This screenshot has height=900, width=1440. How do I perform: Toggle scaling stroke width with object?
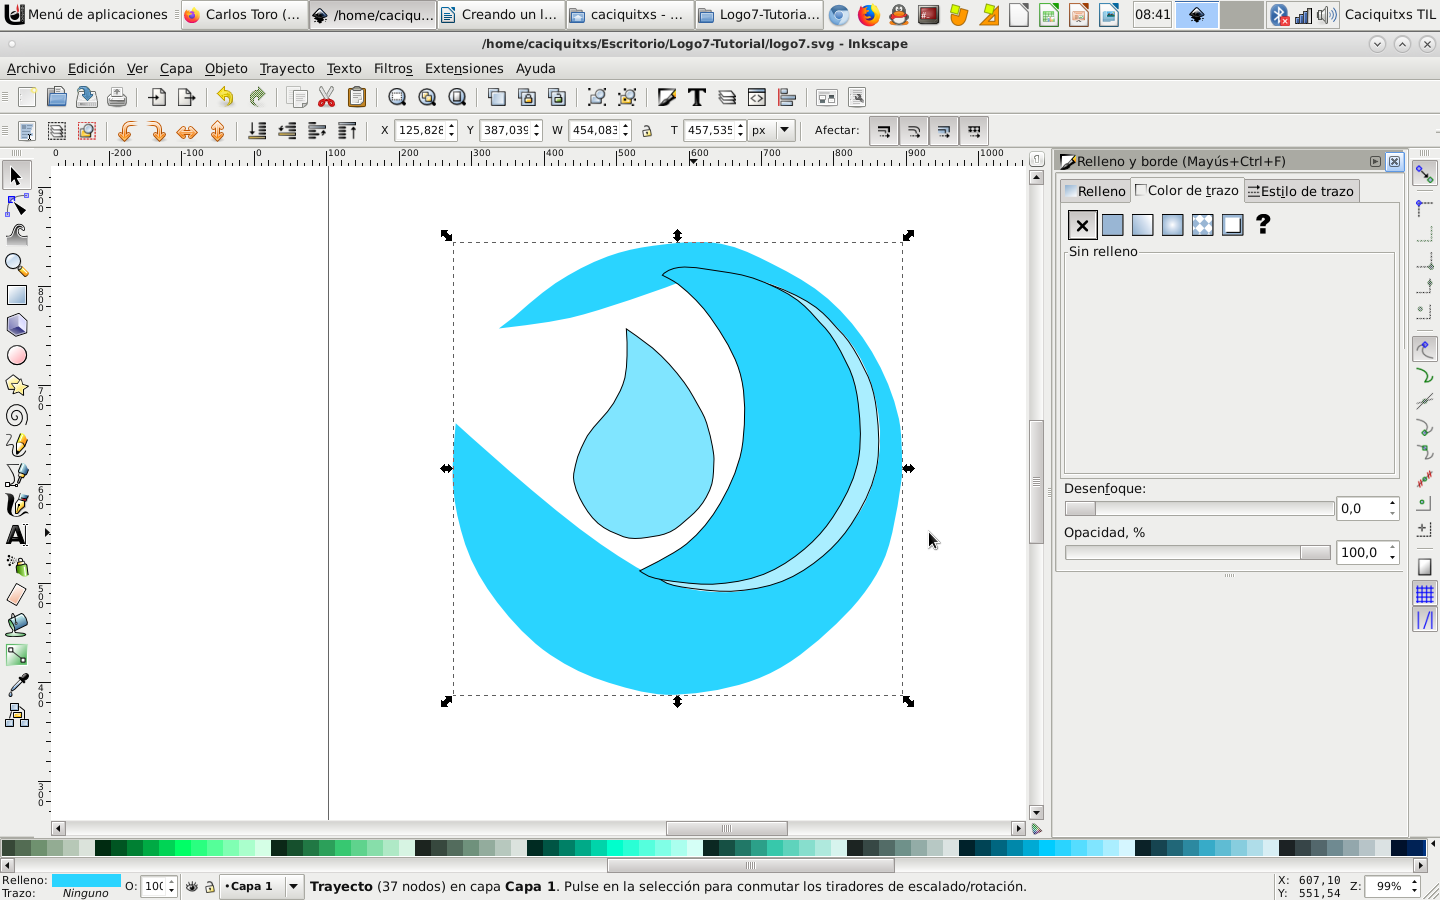coord(884,131)
